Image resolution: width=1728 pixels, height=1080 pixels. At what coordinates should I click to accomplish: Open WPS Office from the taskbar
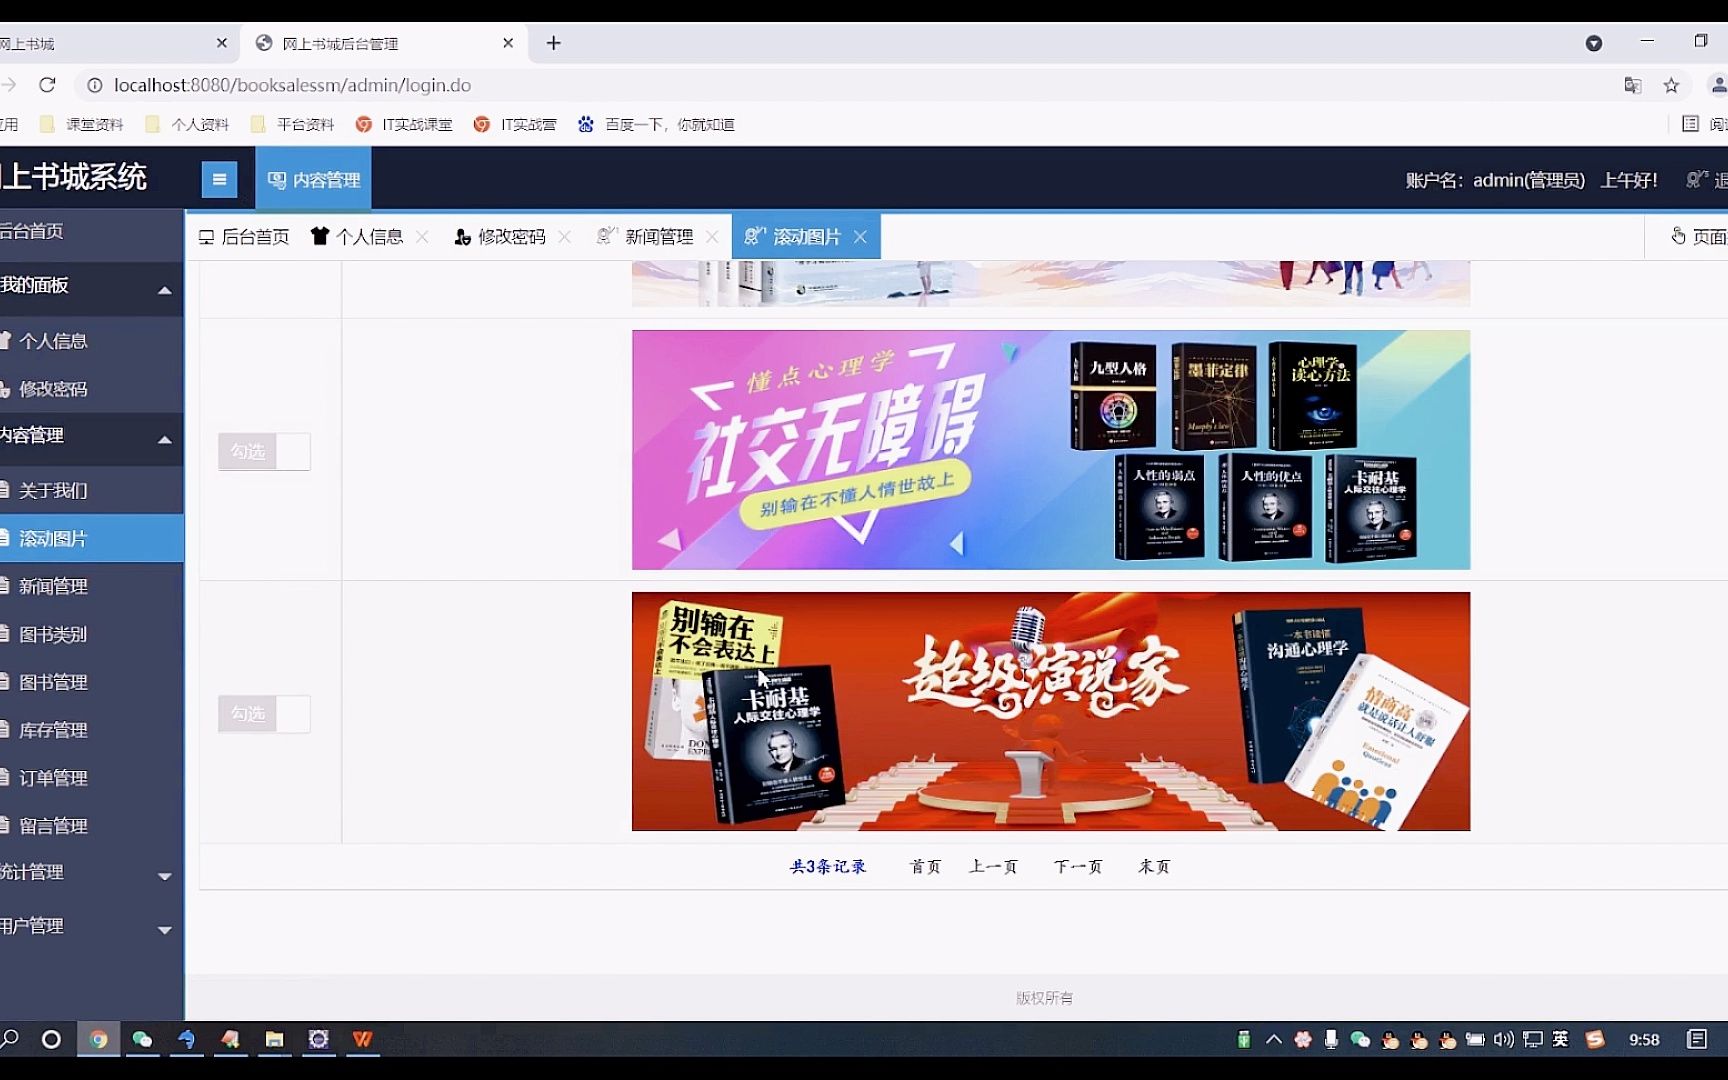point(362,1040)
